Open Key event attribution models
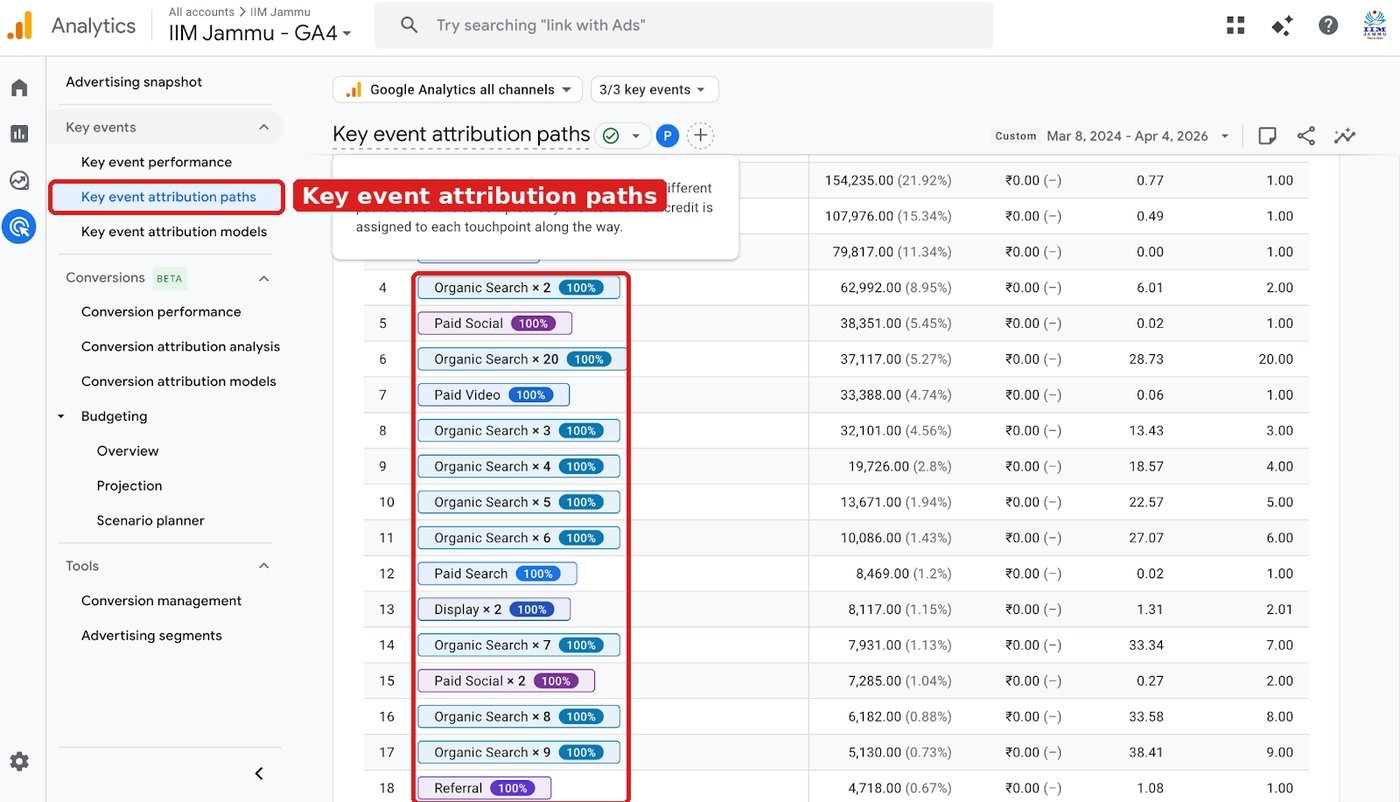Viewport: 1400px width, 802px height. (174, 232)
